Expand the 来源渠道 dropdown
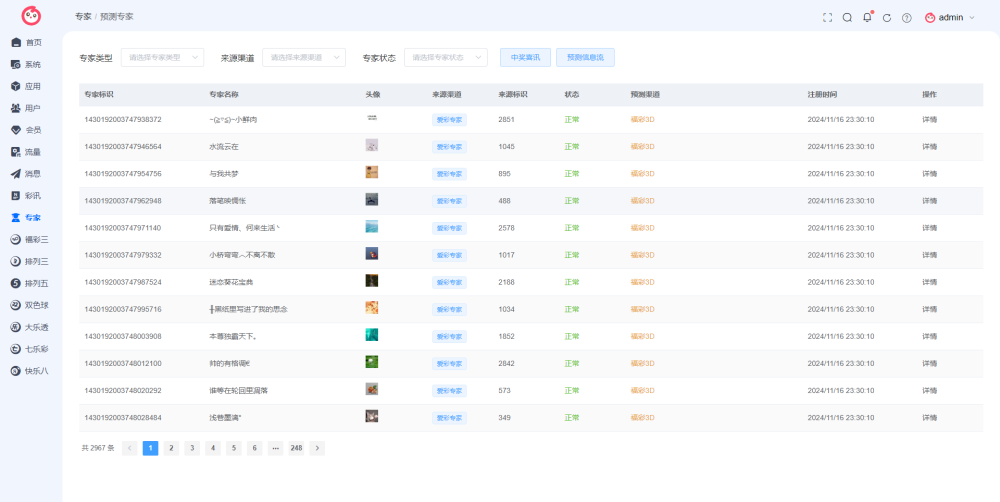This screenshot has height=502, width=1000. click(304, 57)
